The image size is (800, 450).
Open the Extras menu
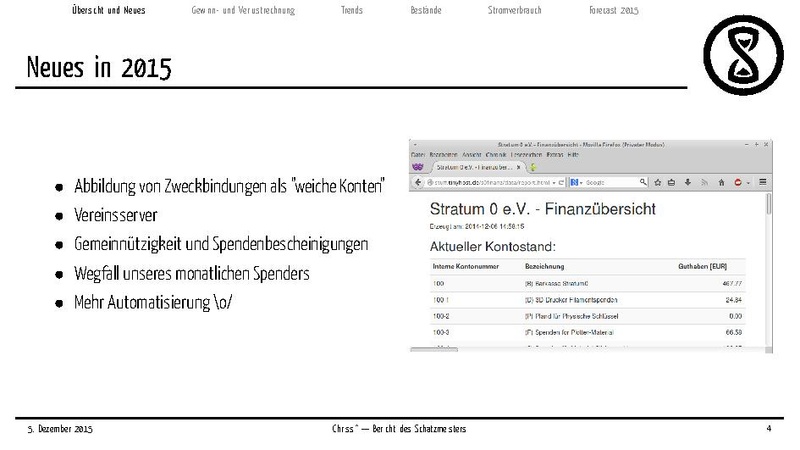pos(555,155)
